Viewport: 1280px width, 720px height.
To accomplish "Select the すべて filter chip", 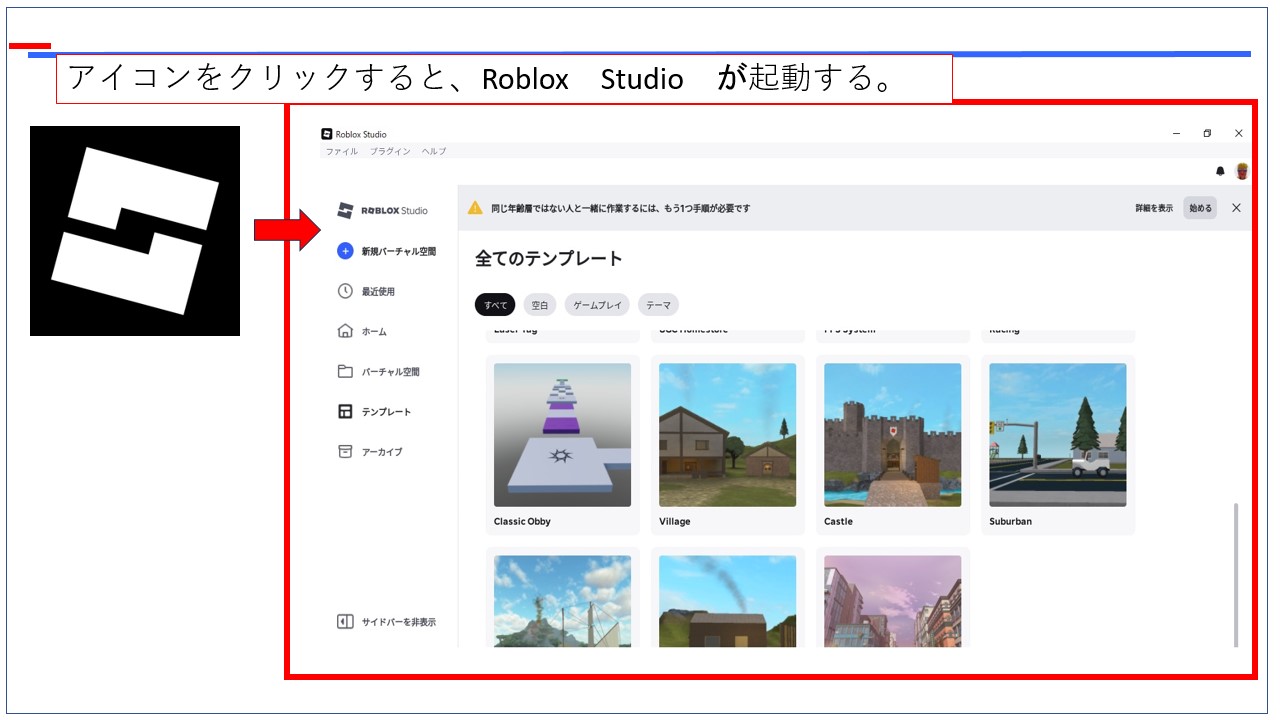I will pyautogui.click(x=495, y=305).
